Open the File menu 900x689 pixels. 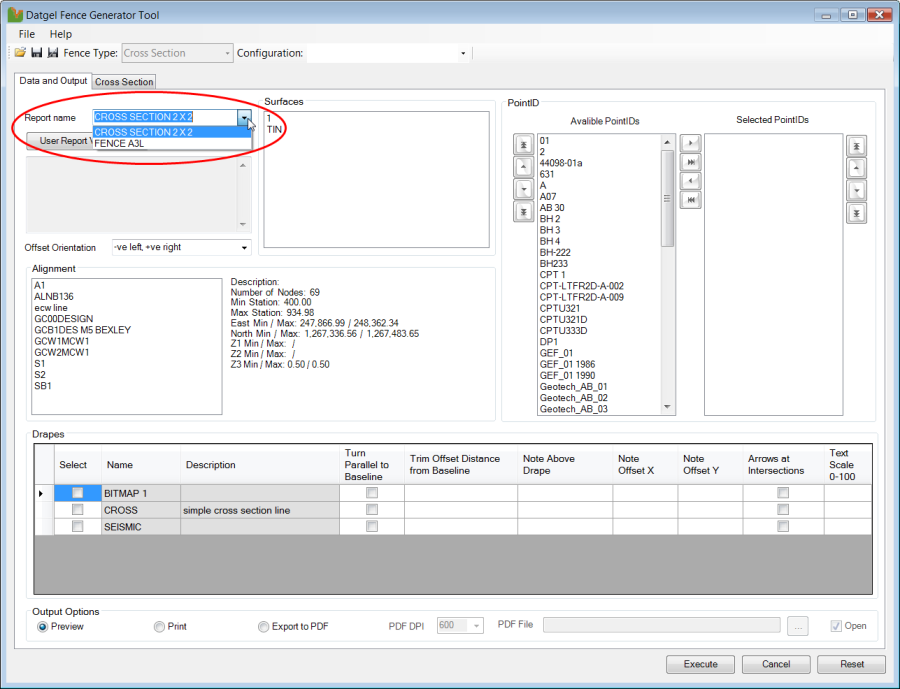27,34
